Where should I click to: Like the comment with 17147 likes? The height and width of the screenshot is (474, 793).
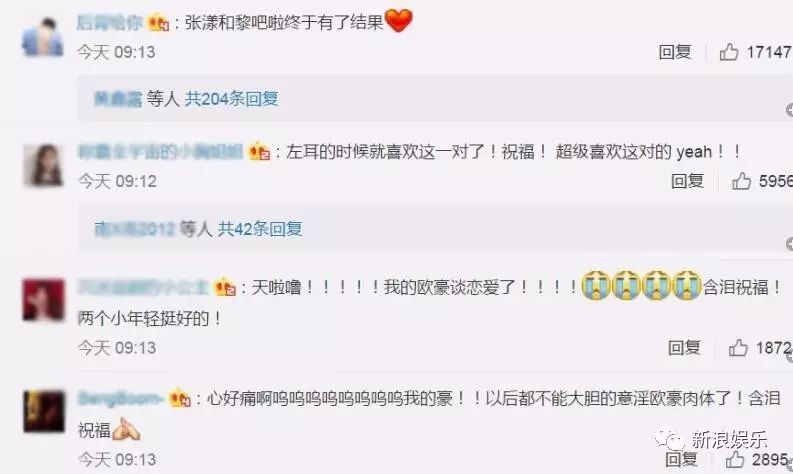[729, 52]
